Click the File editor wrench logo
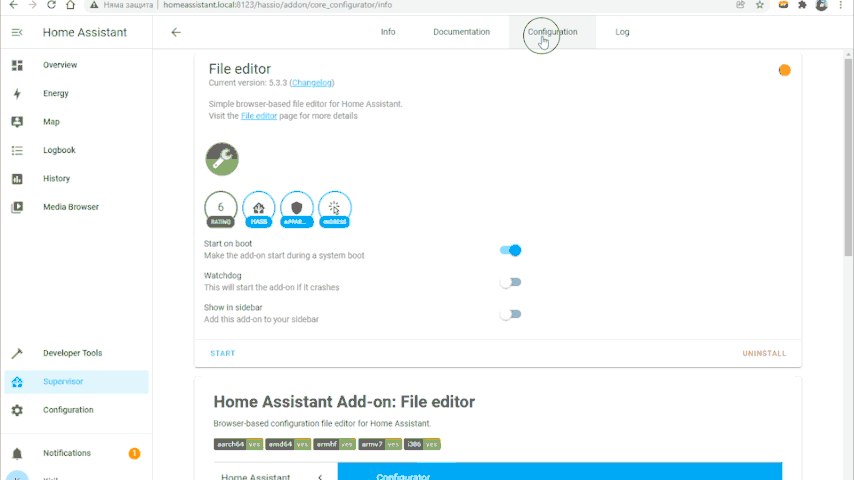 tap(222, 159)
